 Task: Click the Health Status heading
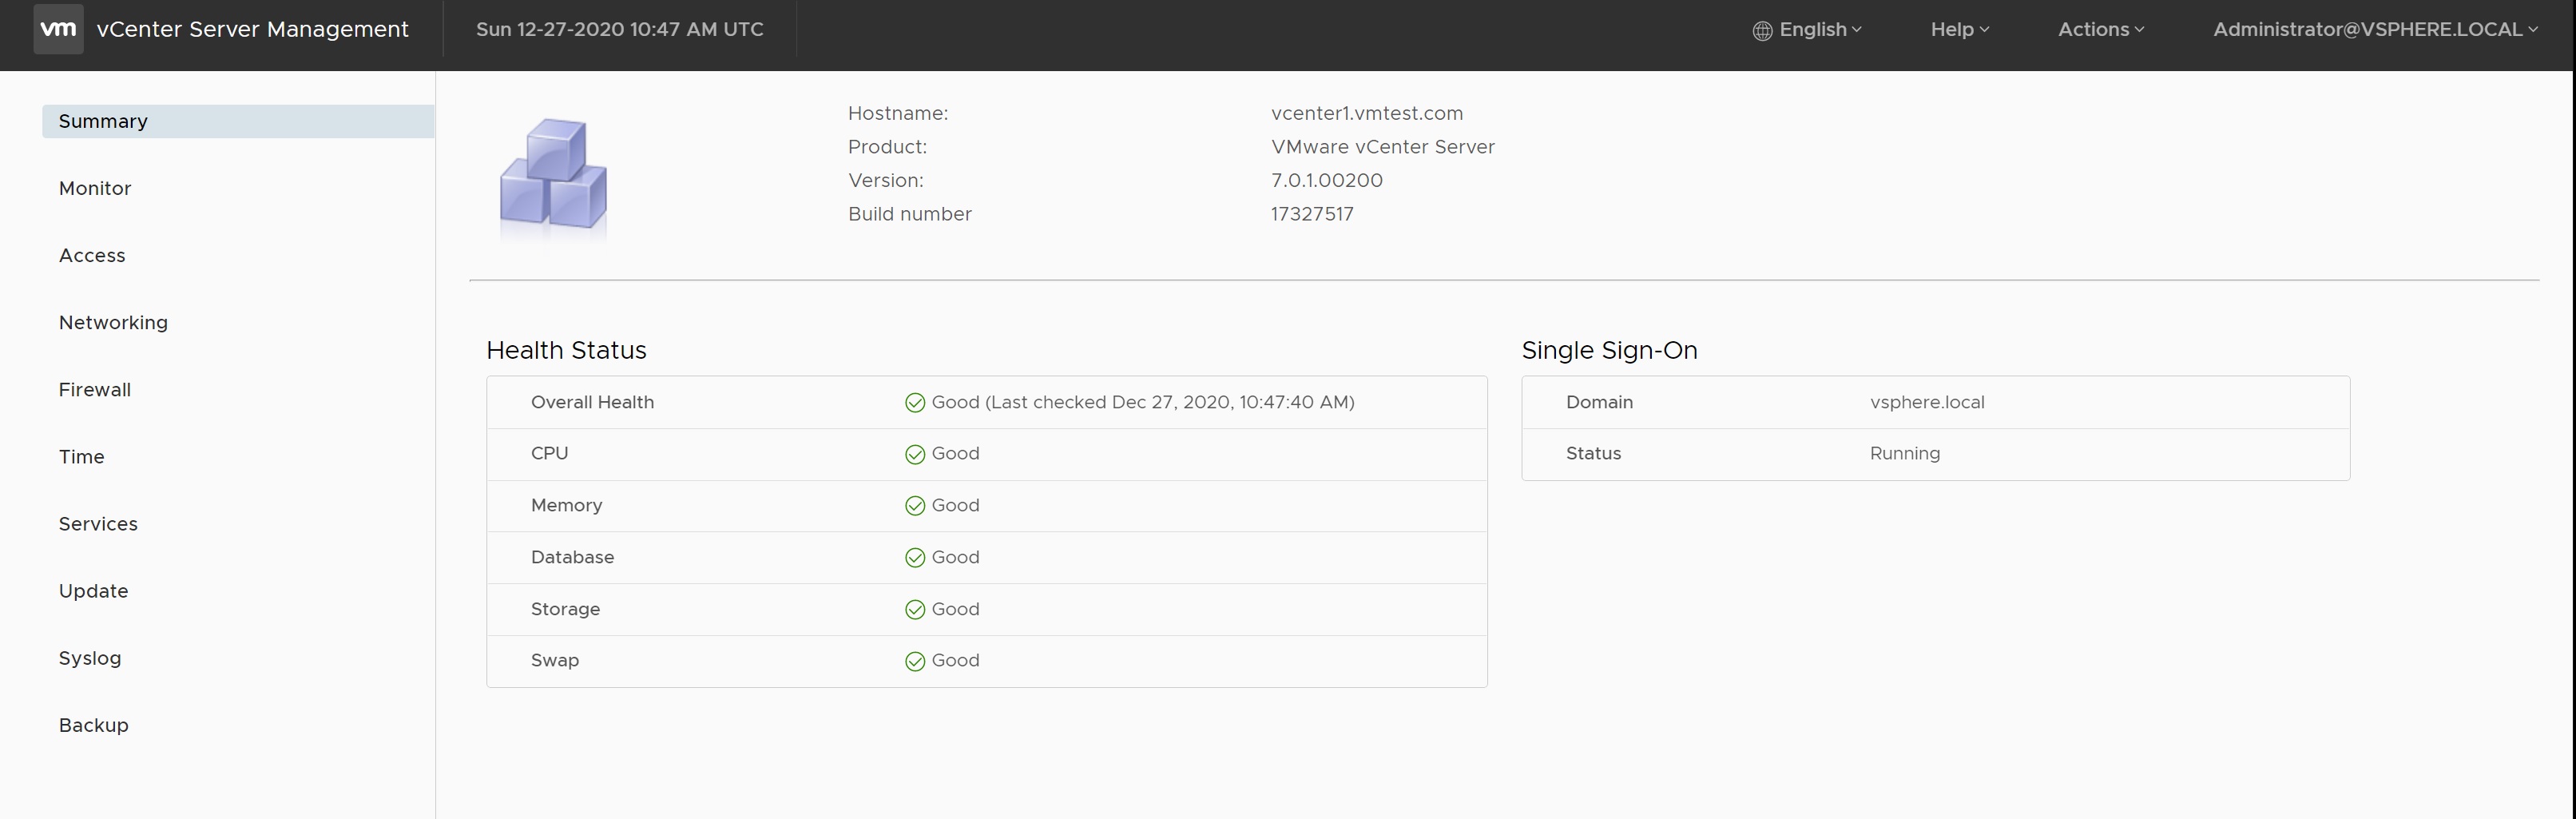tap(566, 350)
